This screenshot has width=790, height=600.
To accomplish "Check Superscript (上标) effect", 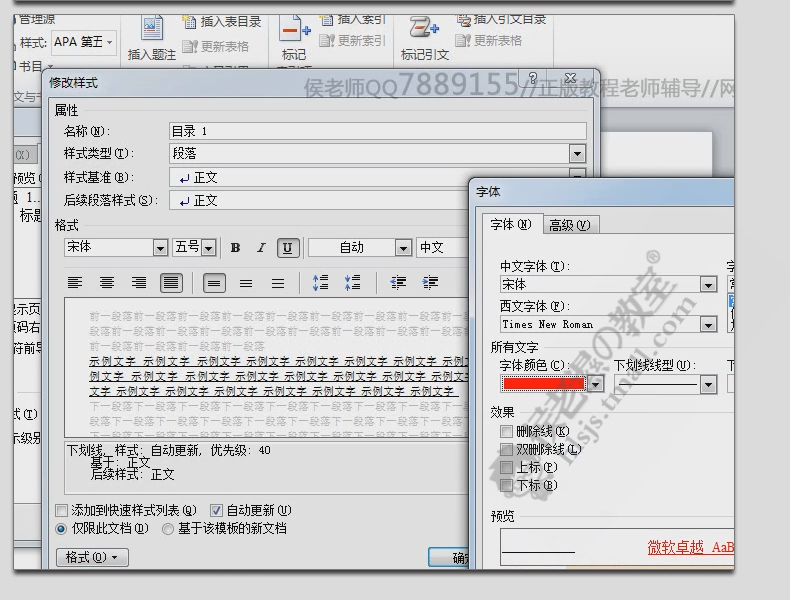I will [x=506, y=468].
